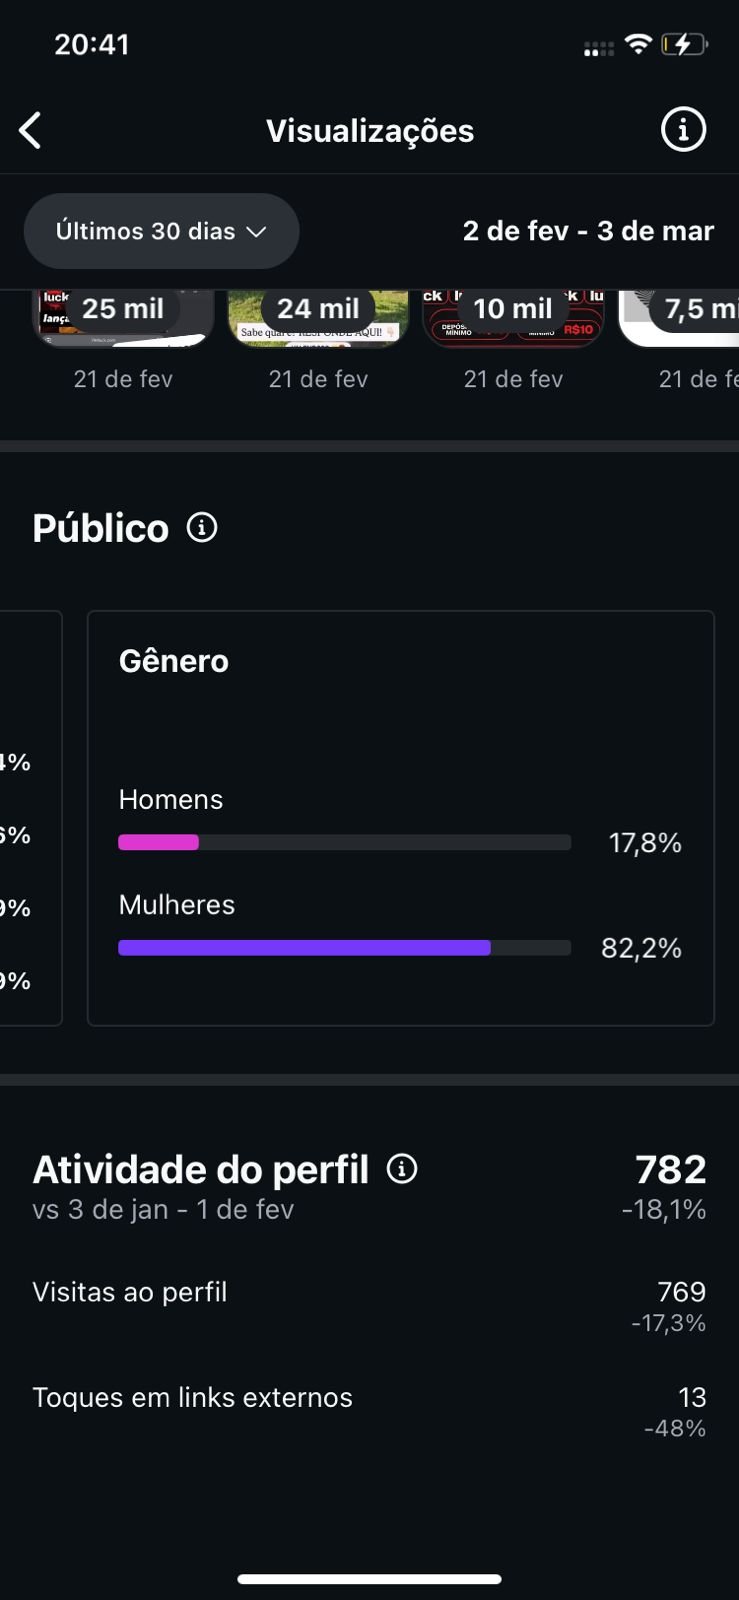This screenshot has width=739, height=1600.
Task: Tap the battery charging icon
Action: pos(684,44)
